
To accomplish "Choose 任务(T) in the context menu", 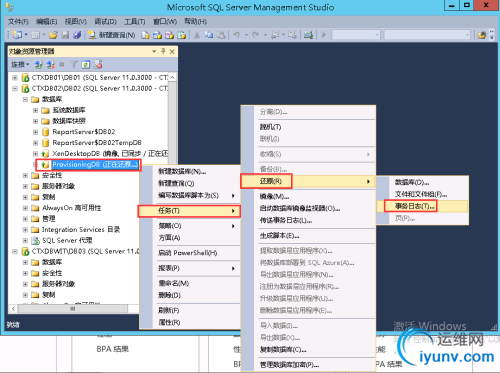I will tap(189, 211).
